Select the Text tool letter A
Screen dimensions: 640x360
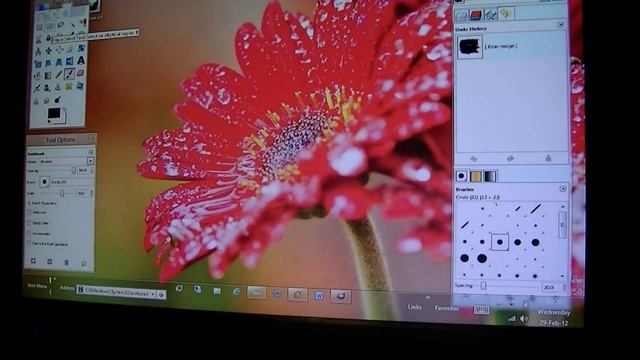(x=81, y=61)
